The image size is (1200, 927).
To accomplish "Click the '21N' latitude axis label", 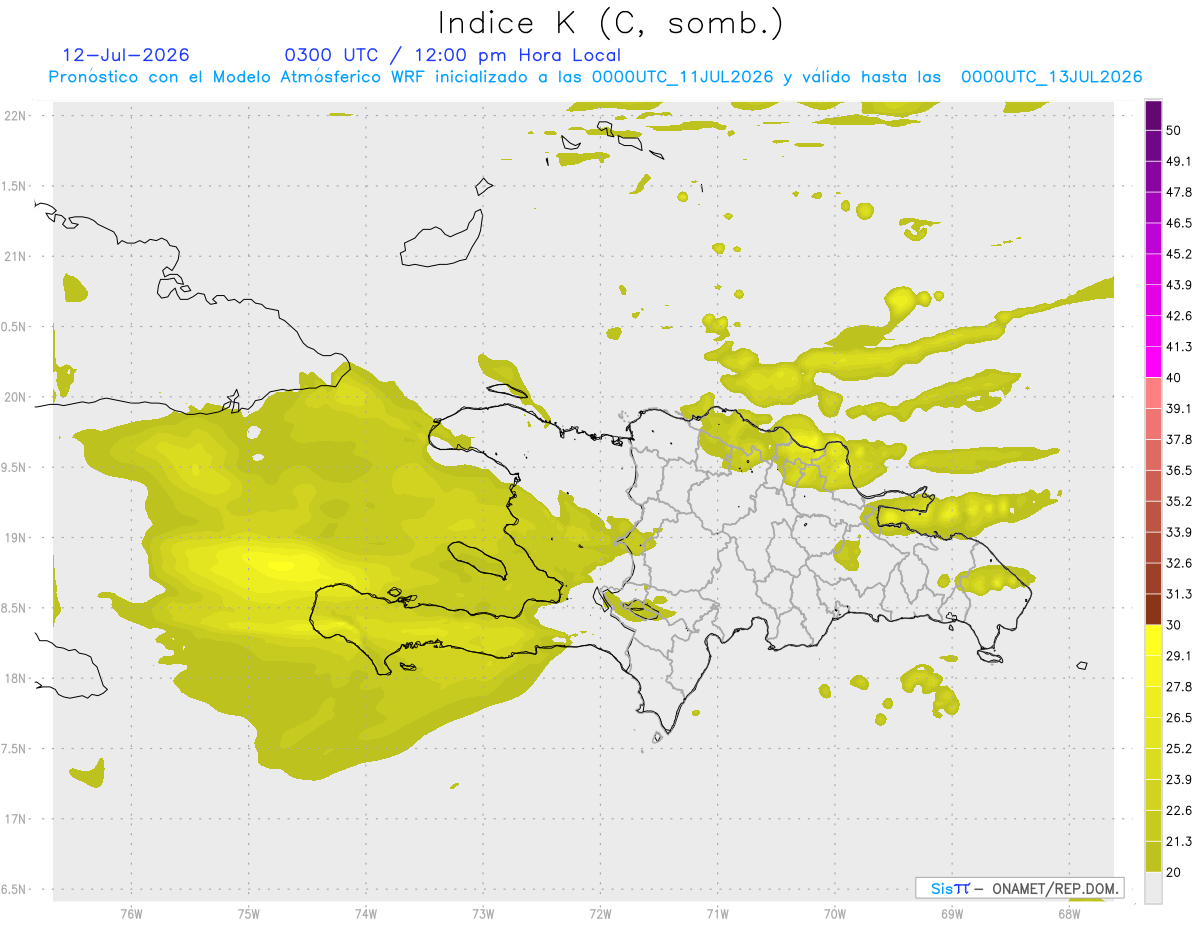I will tap(16, 256).
